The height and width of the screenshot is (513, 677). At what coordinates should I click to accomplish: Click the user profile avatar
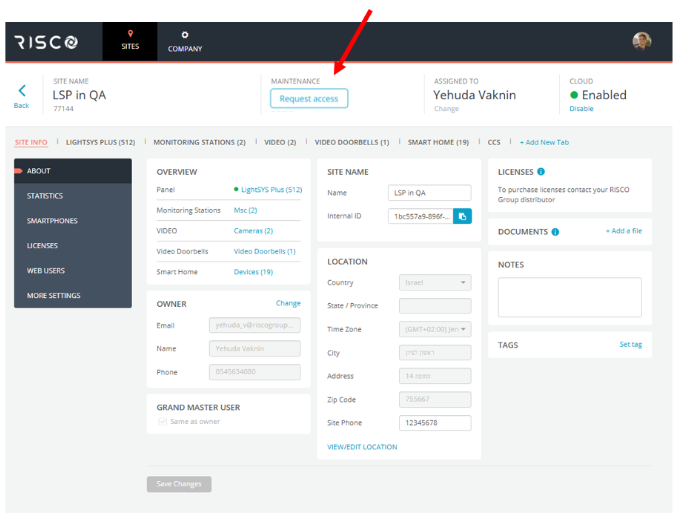641,41
